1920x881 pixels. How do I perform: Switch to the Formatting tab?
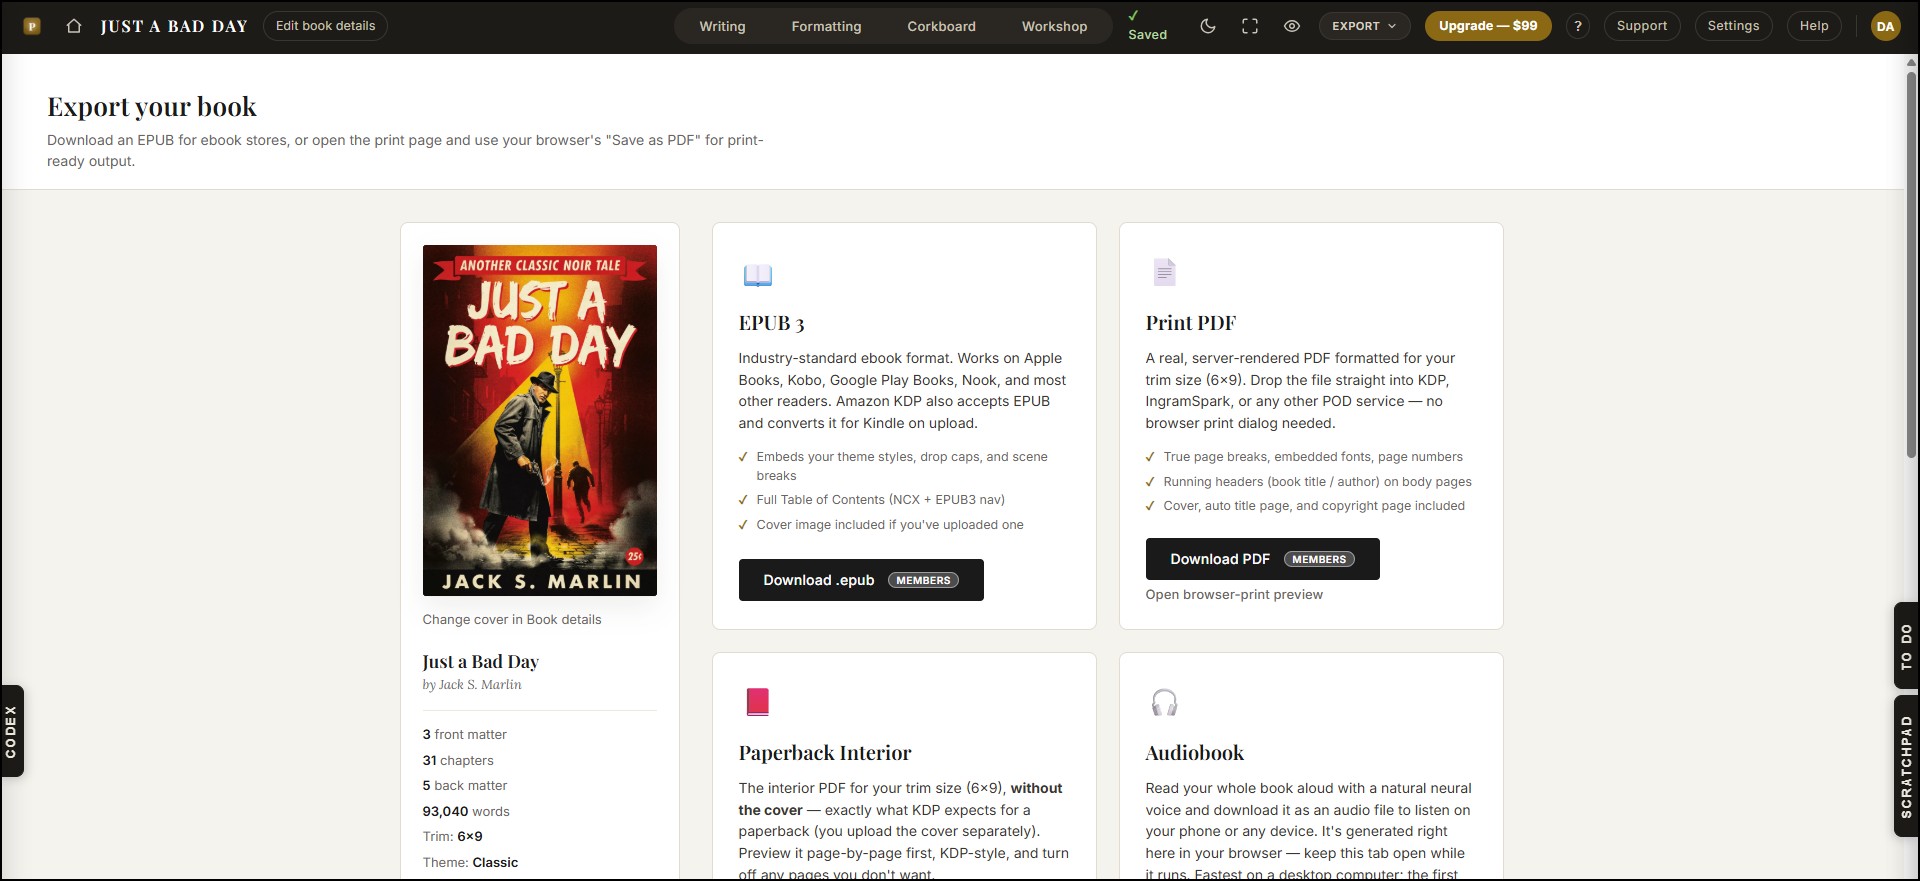tap(826, 26)
